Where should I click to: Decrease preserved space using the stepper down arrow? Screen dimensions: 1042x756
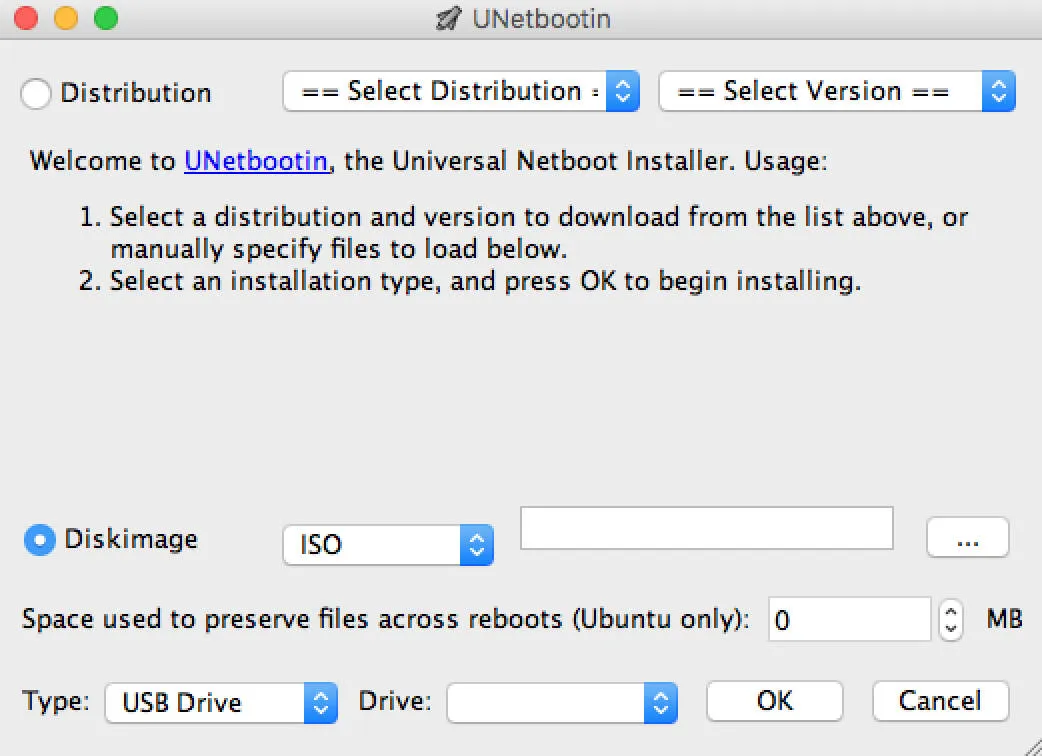pos(950,628)
